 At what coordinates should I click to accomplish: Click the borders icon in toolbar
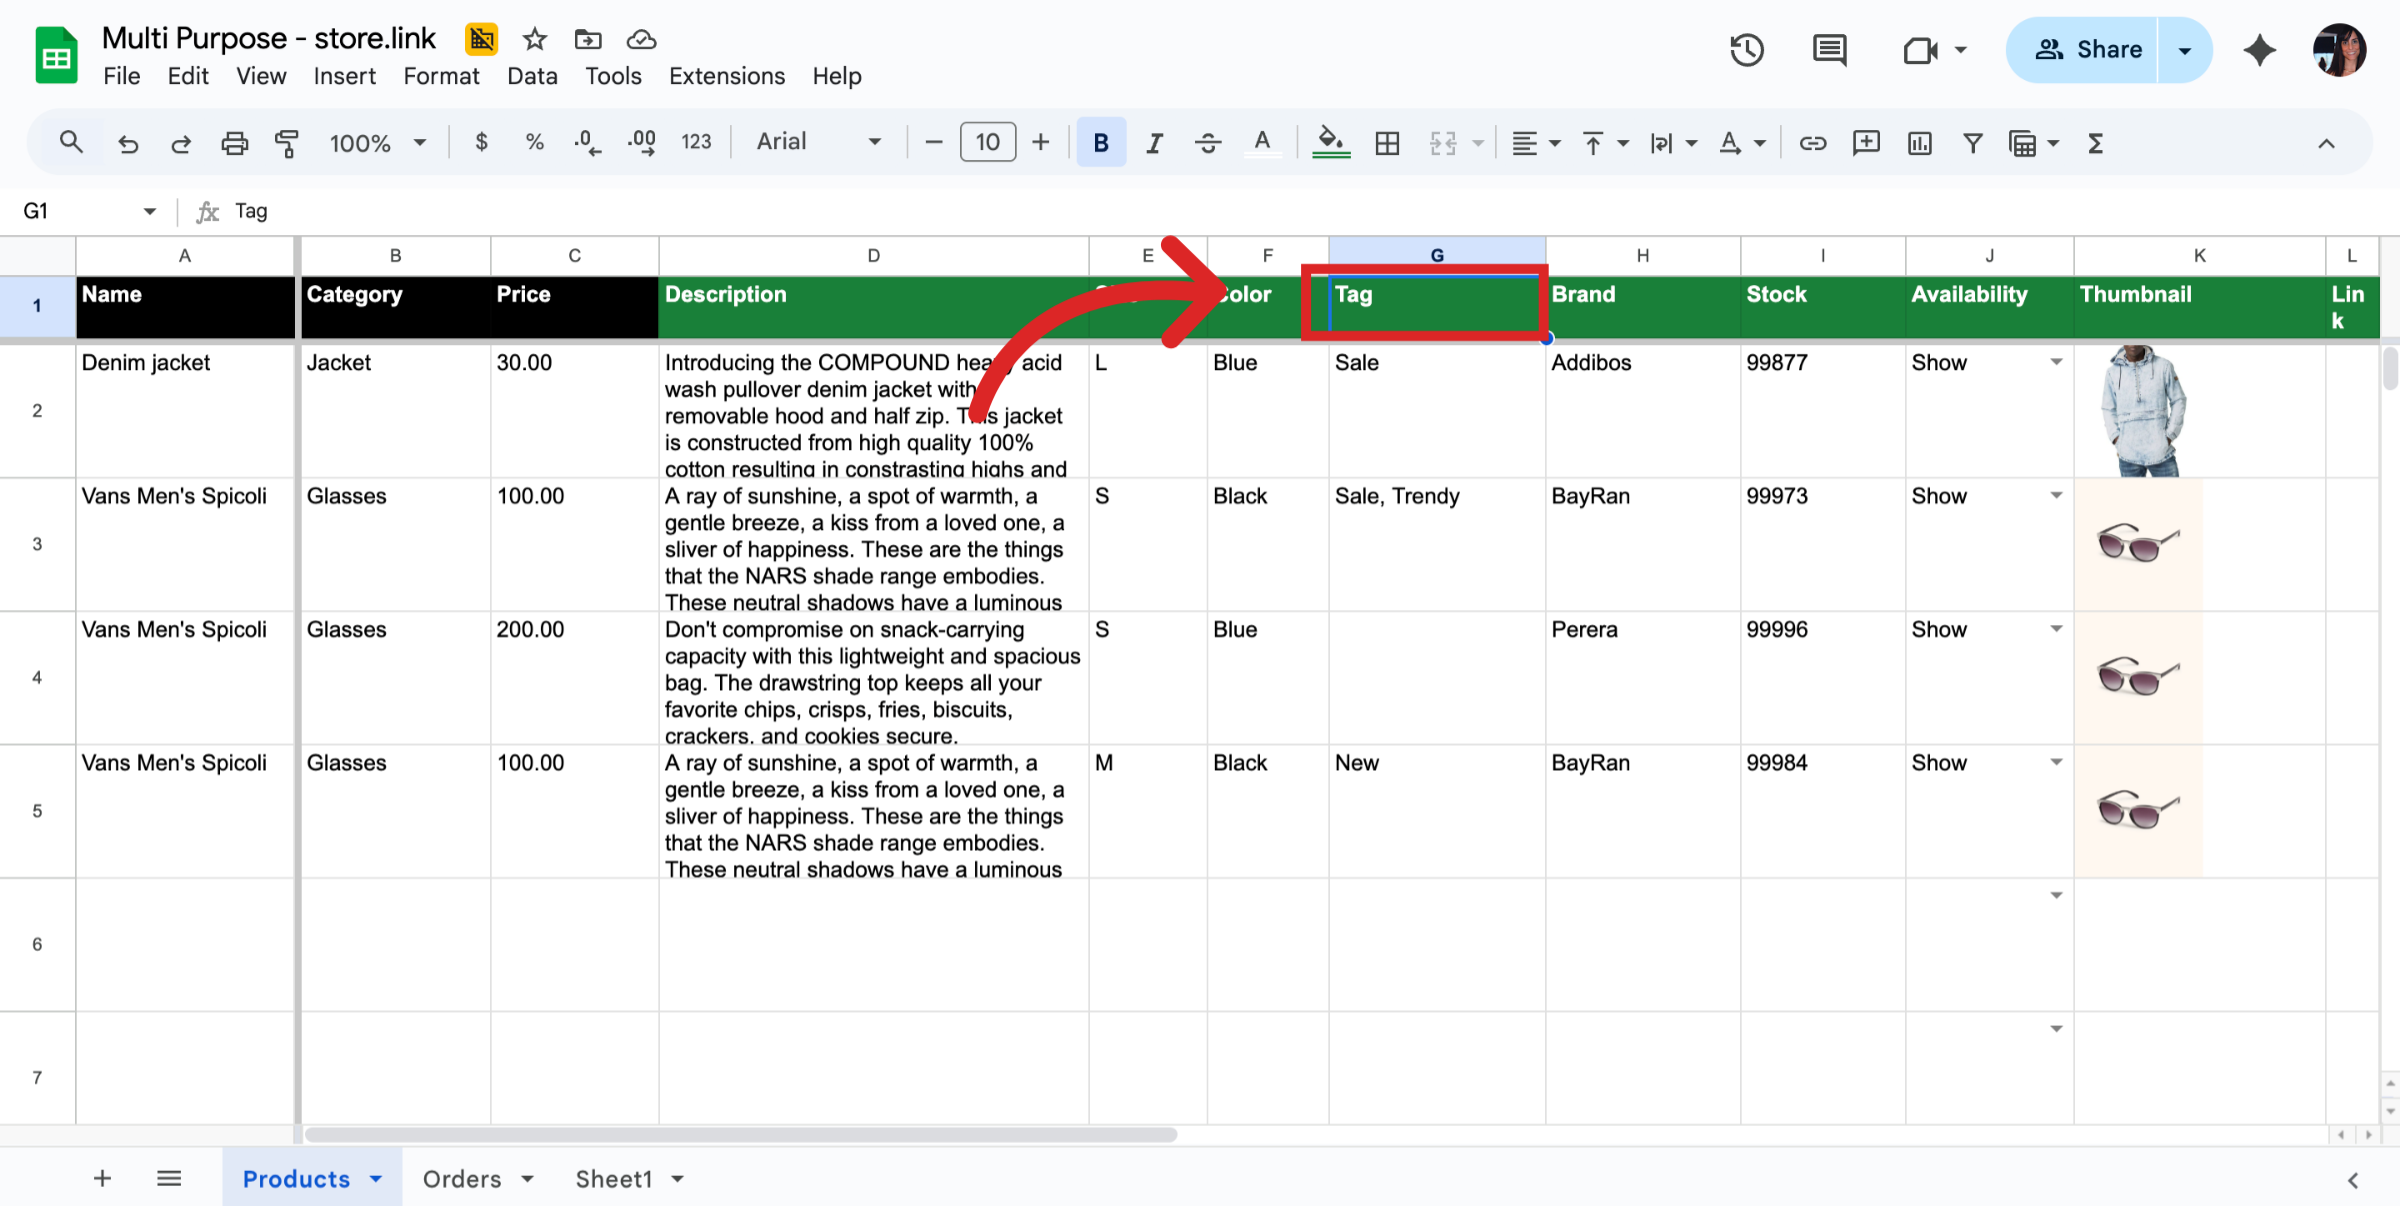pyautogui.click(x=1387, y=143)
